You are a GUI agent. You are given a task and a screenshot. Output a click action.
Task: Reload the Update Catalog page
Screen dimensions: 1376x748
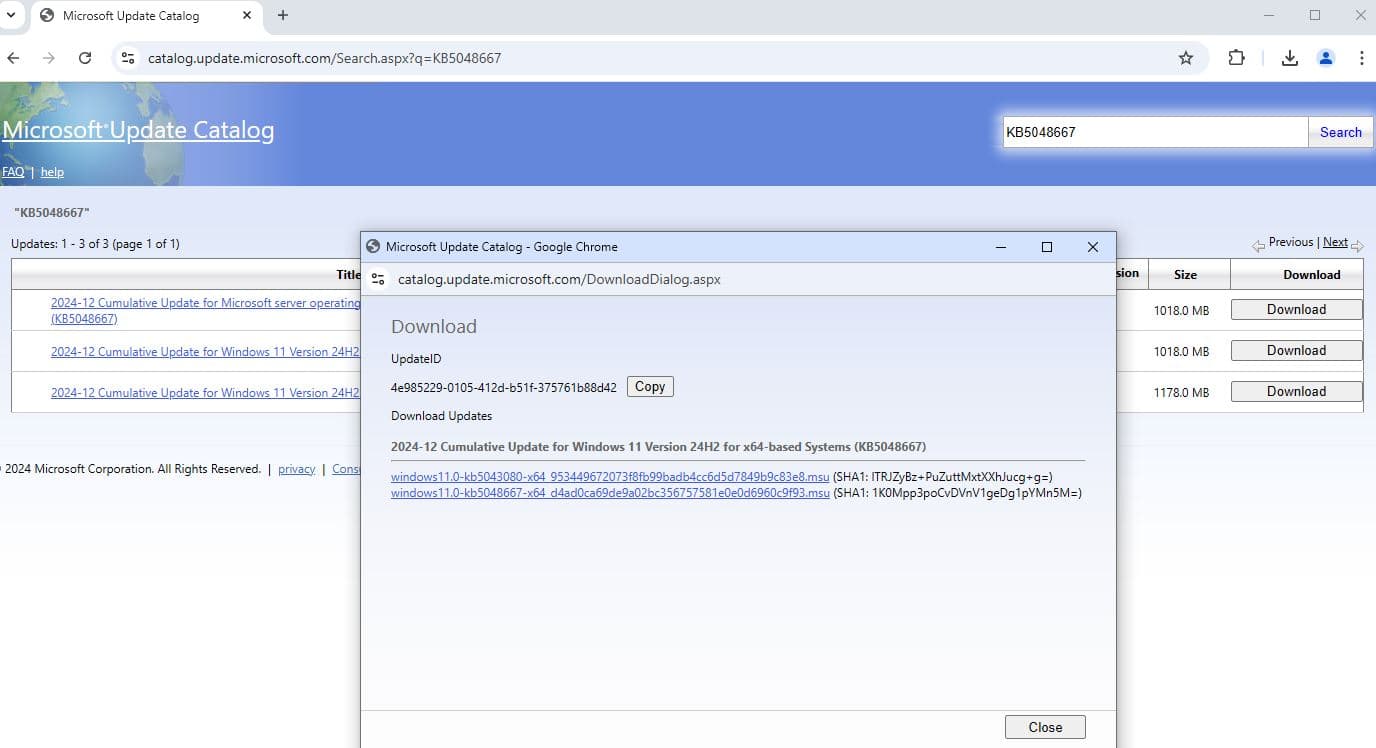pyautogui.click(x=85, y=58)
